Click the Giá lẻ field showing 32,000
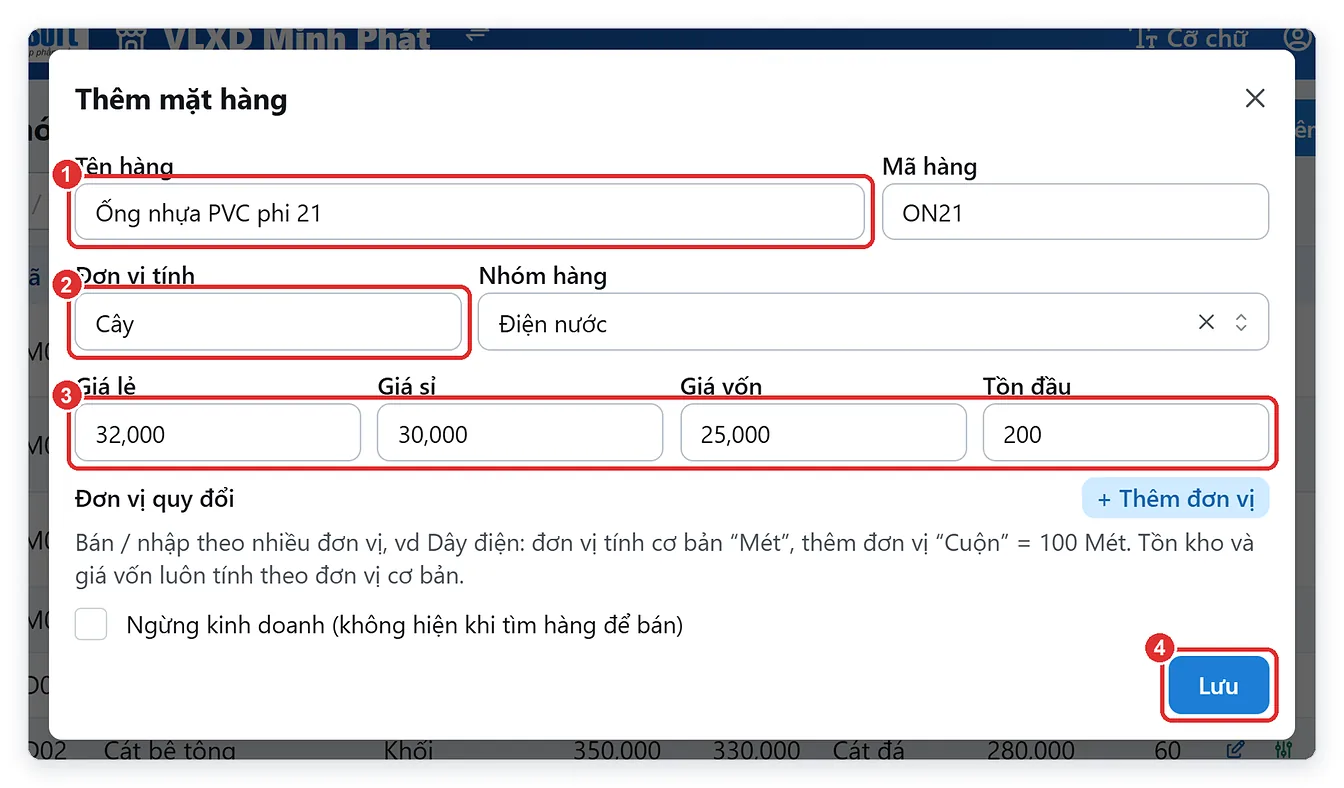1344x788 pixels. point(217,433)
